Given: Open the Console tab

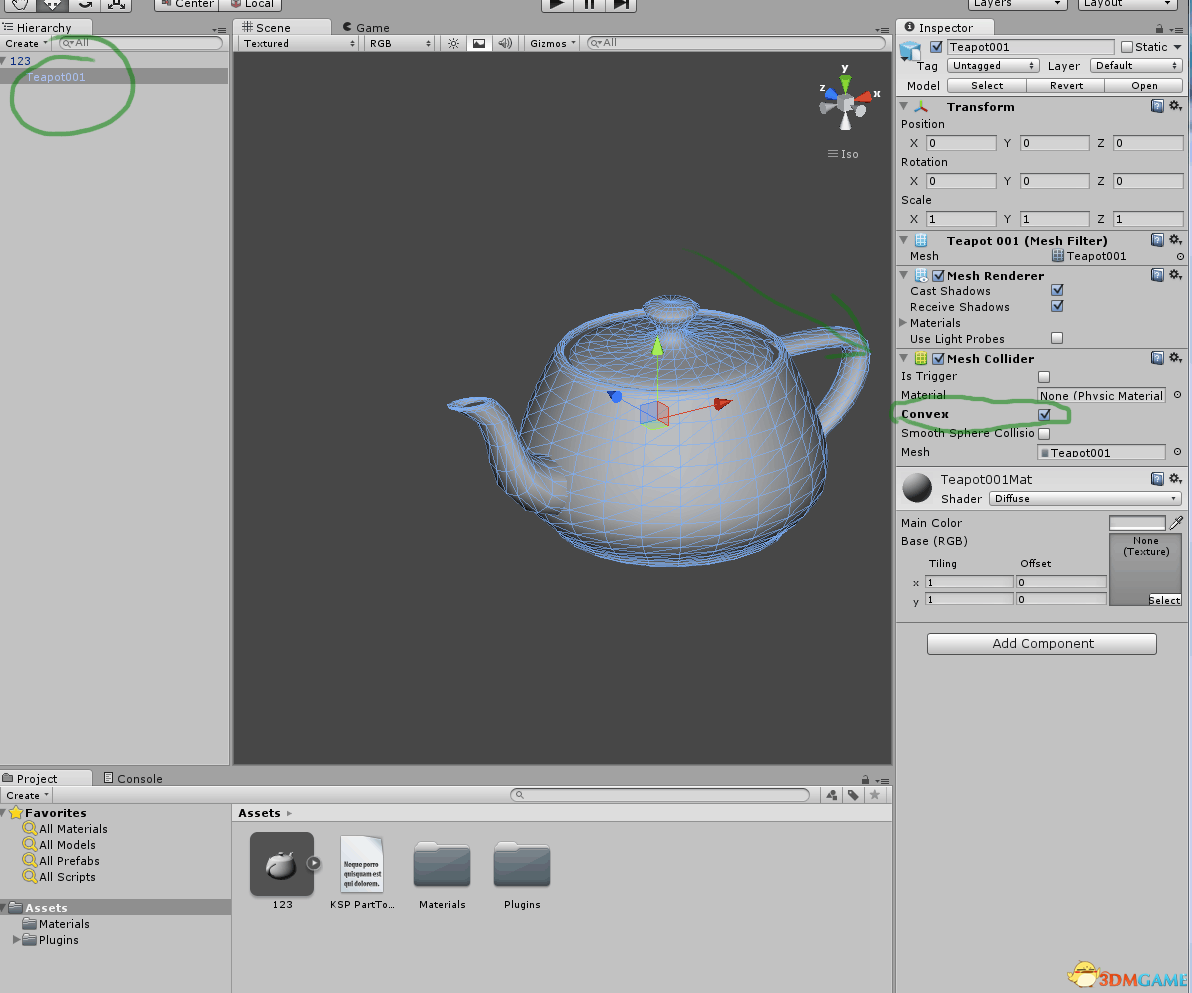Looking at the screenshot, I should [x=132, y=778].
